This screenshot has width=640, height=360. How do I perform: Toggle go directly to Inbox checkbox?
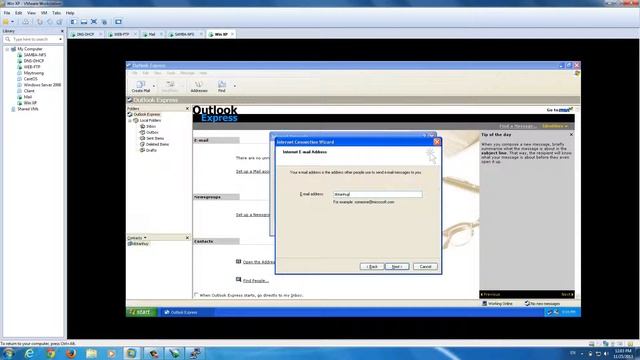(196, 295)
